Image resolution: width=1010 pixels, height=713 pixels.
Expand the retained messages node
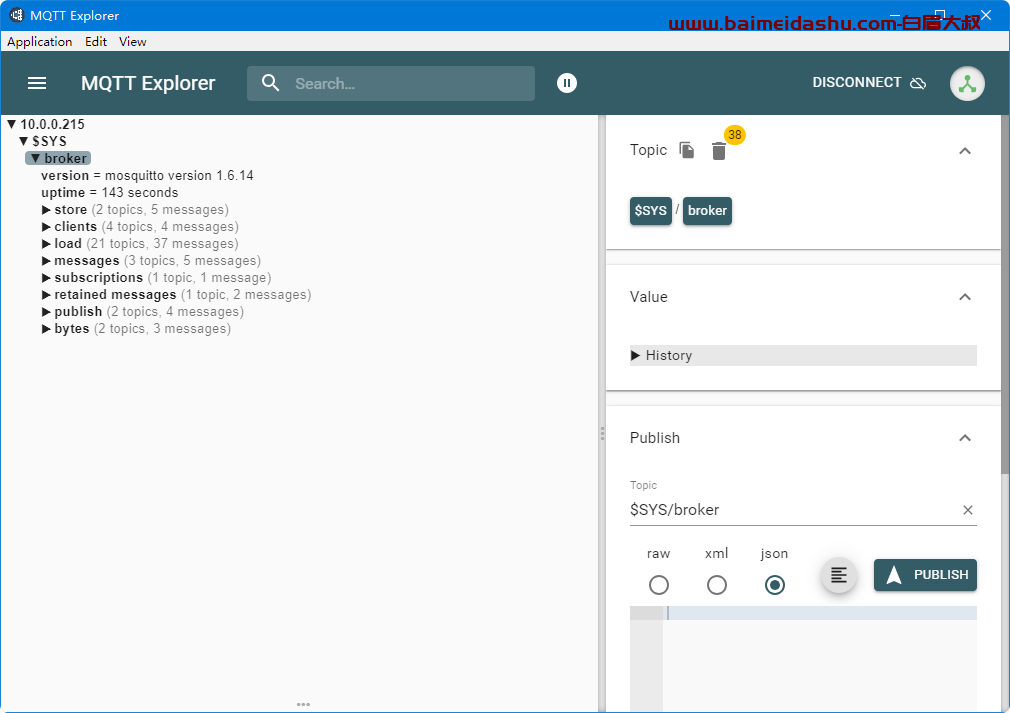[x=46, y=294]
